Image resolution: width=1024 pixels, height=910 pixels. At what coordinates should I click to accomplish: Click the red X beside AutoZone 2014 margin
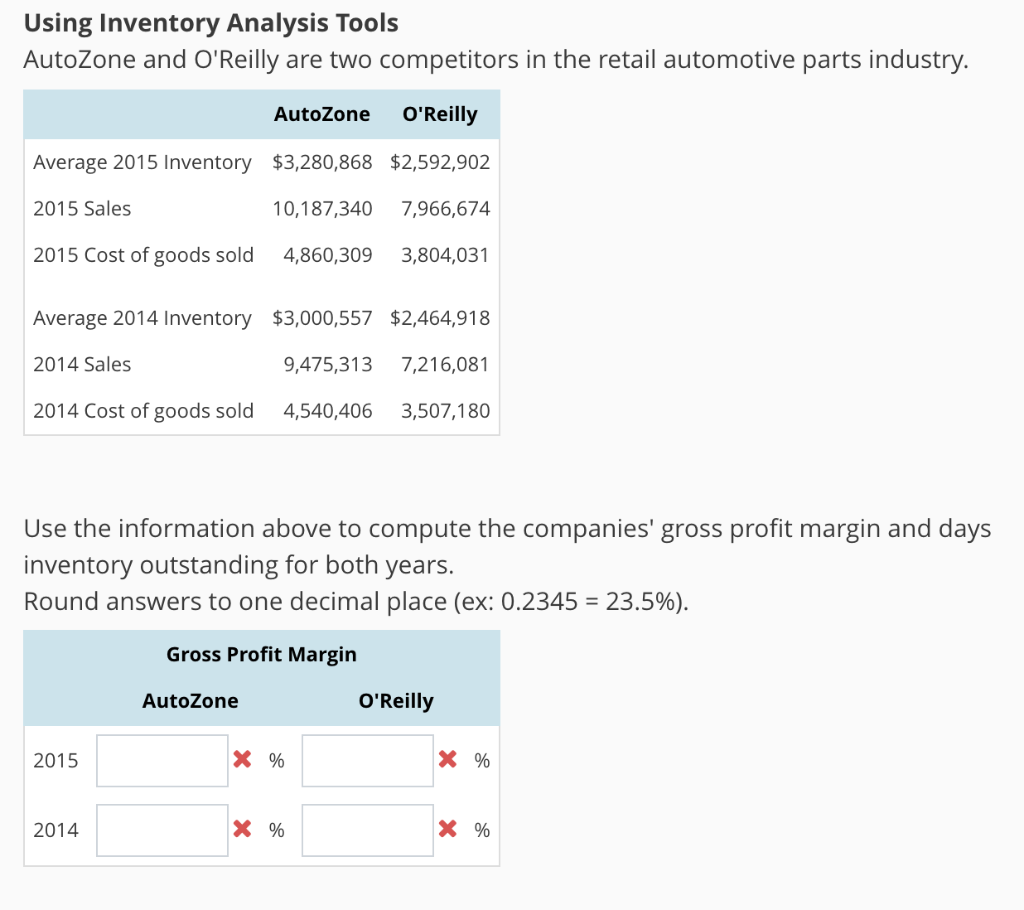[x=243, y=830]
